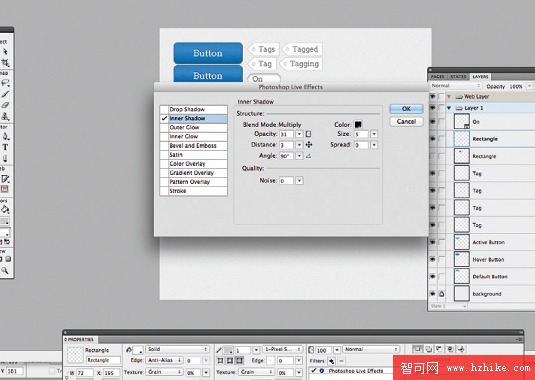This screenshot has width=535, height=380.
Task: Click the Tagged tag on canvas
Action: pyautogui.click(x=302, y=49)
